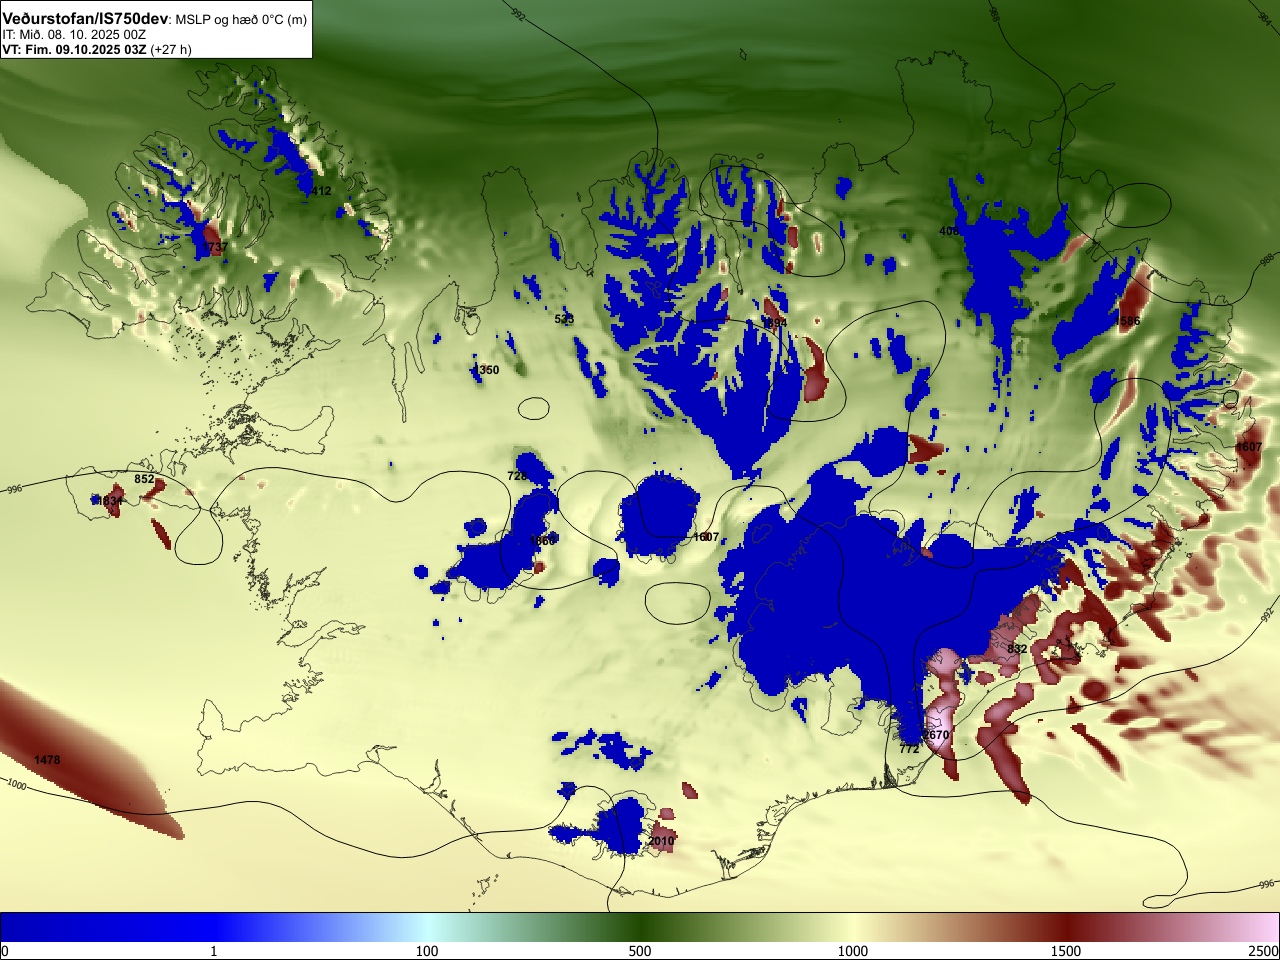Click the 1000 isobar label in the southwest
1280x960 pixels.
[x=15, y=785]
